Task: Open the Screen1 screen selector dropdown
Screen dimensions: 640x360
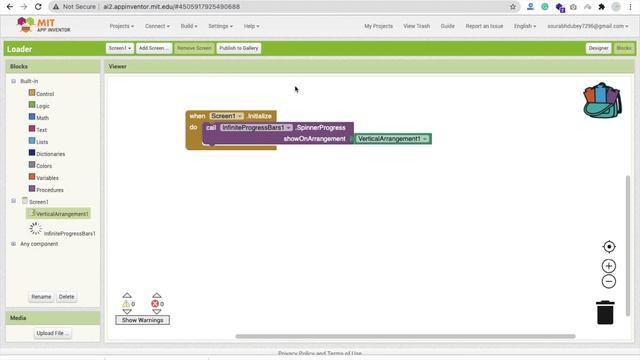Action: click(120, 48)
